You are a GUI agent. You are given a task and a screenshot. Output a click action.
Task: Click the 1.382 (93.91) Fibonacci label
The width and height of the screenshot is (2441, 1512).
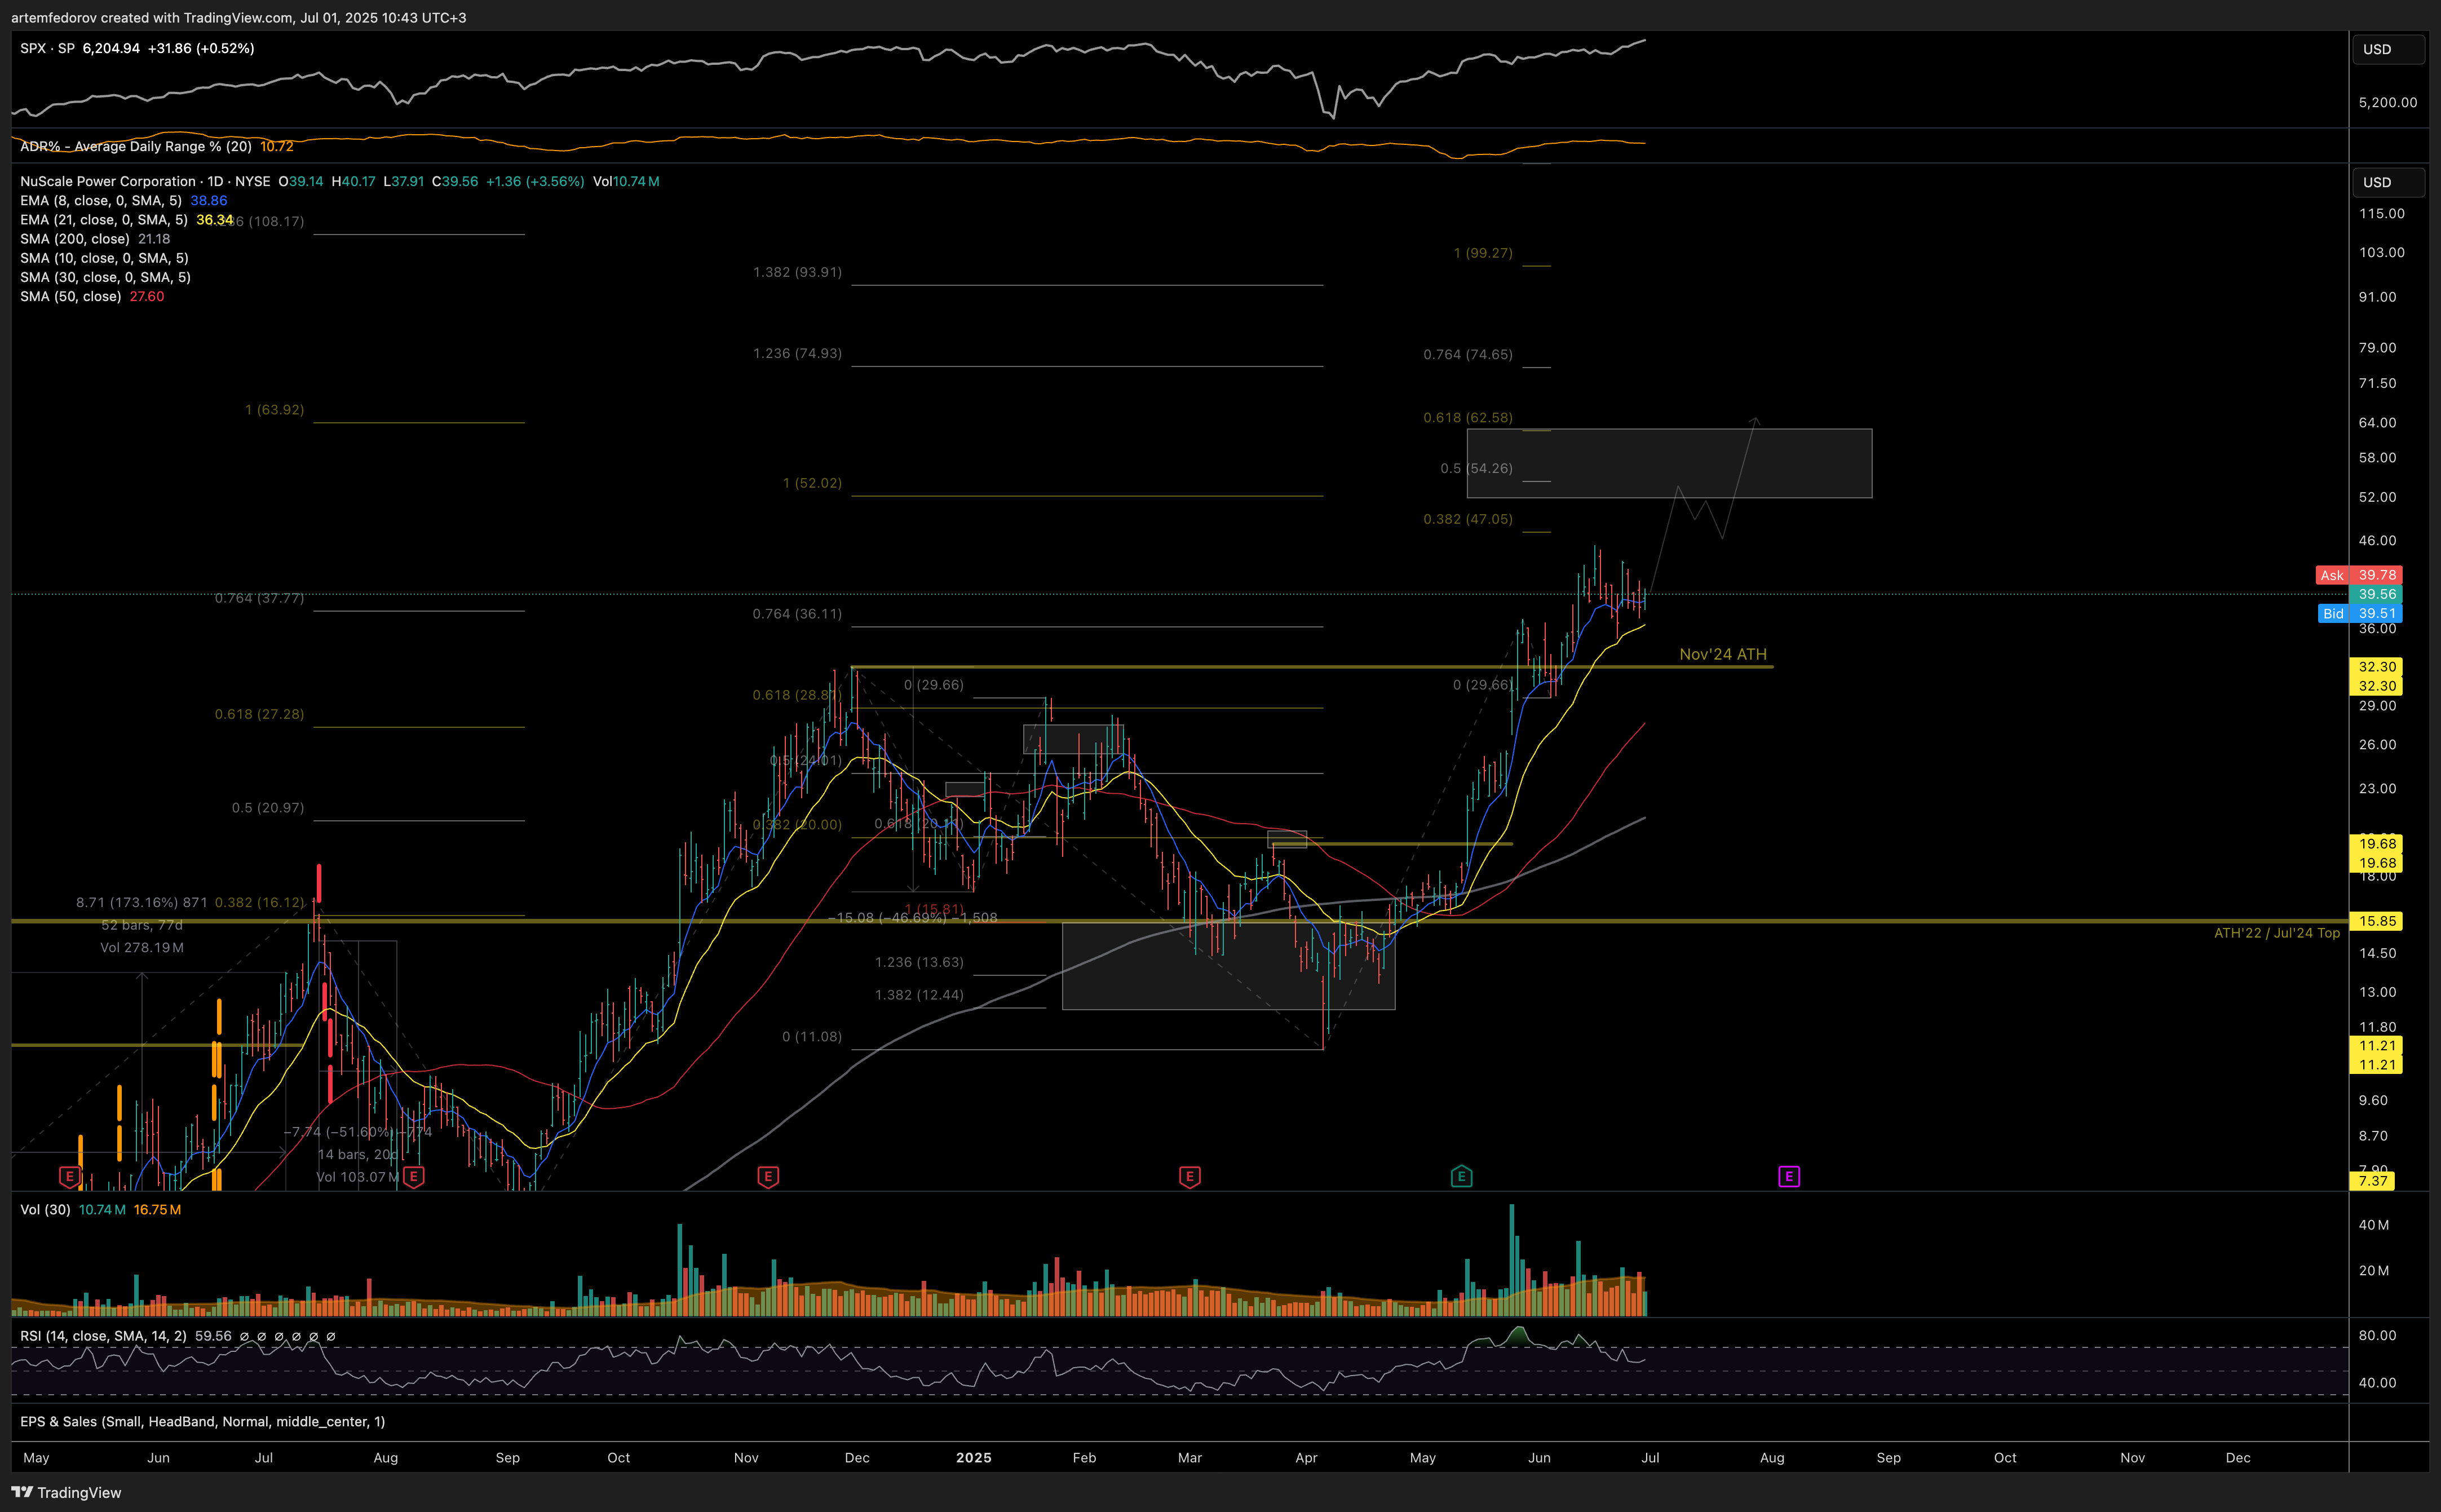click(x=797, y=272)
